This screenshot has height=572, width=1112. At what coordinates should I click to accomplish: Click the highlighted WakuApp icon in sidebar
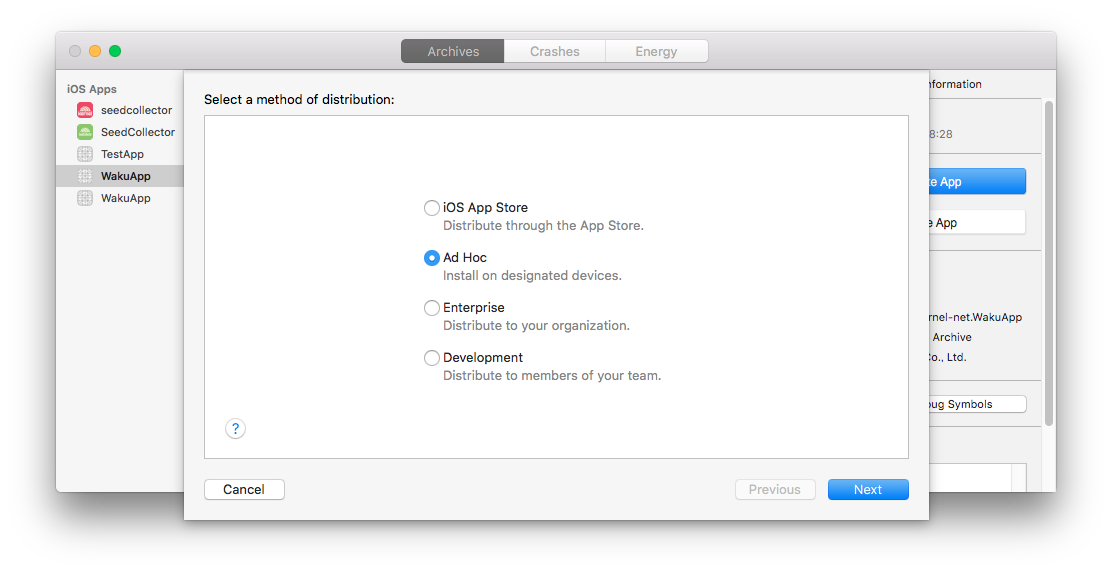click(85, 176)
